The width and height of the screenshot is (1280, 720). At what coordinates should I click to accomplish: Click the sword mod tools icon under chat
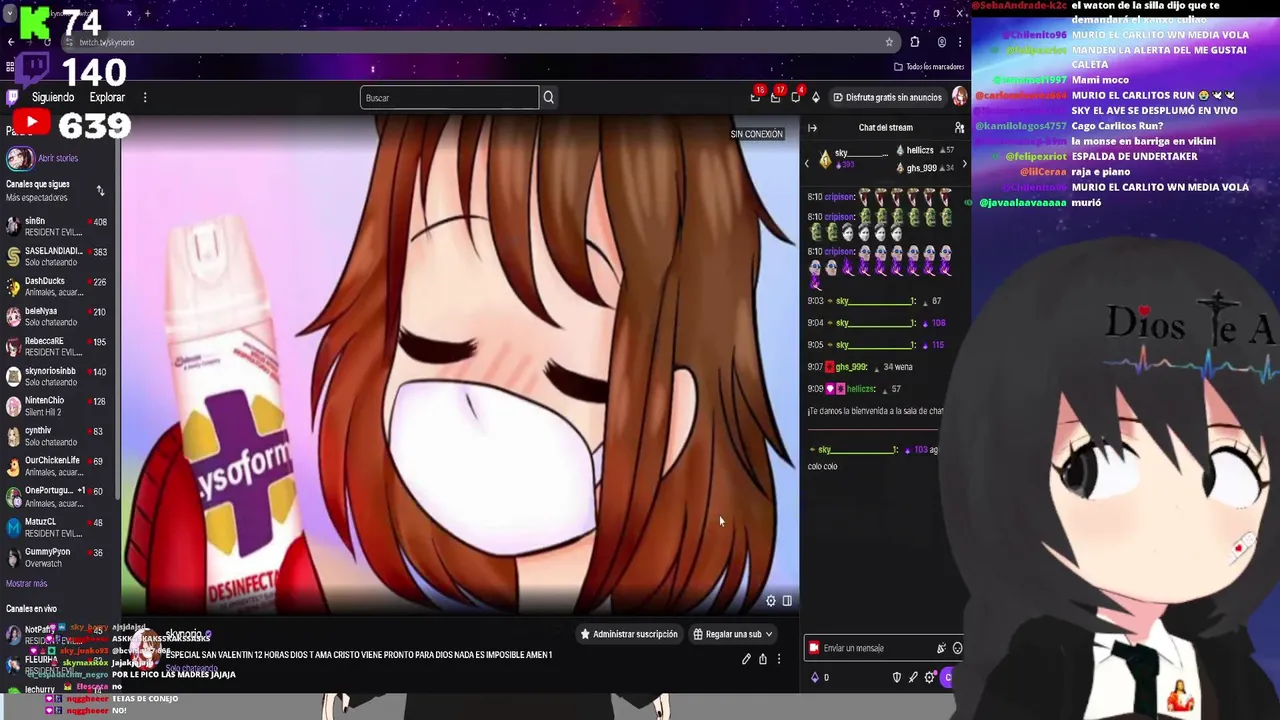(913, 677)
